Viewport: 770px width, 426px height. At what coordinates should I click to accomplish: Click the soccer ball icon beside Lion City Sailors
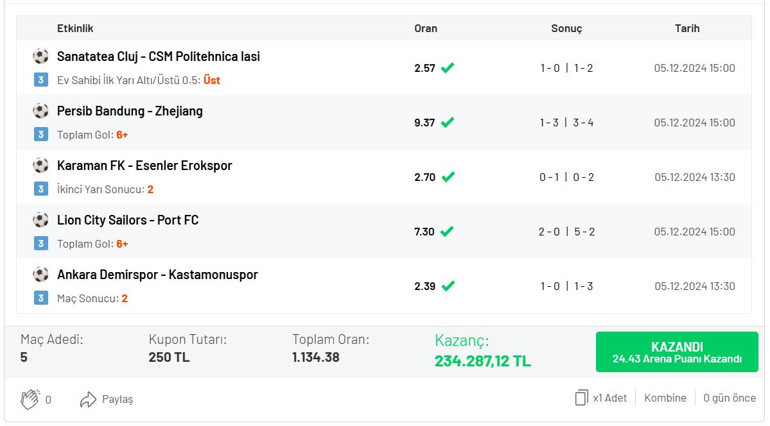click(x=41, y=220)
